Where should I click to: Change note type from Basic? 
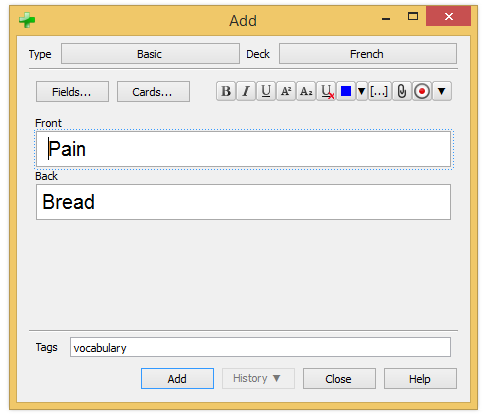(150, 54)
